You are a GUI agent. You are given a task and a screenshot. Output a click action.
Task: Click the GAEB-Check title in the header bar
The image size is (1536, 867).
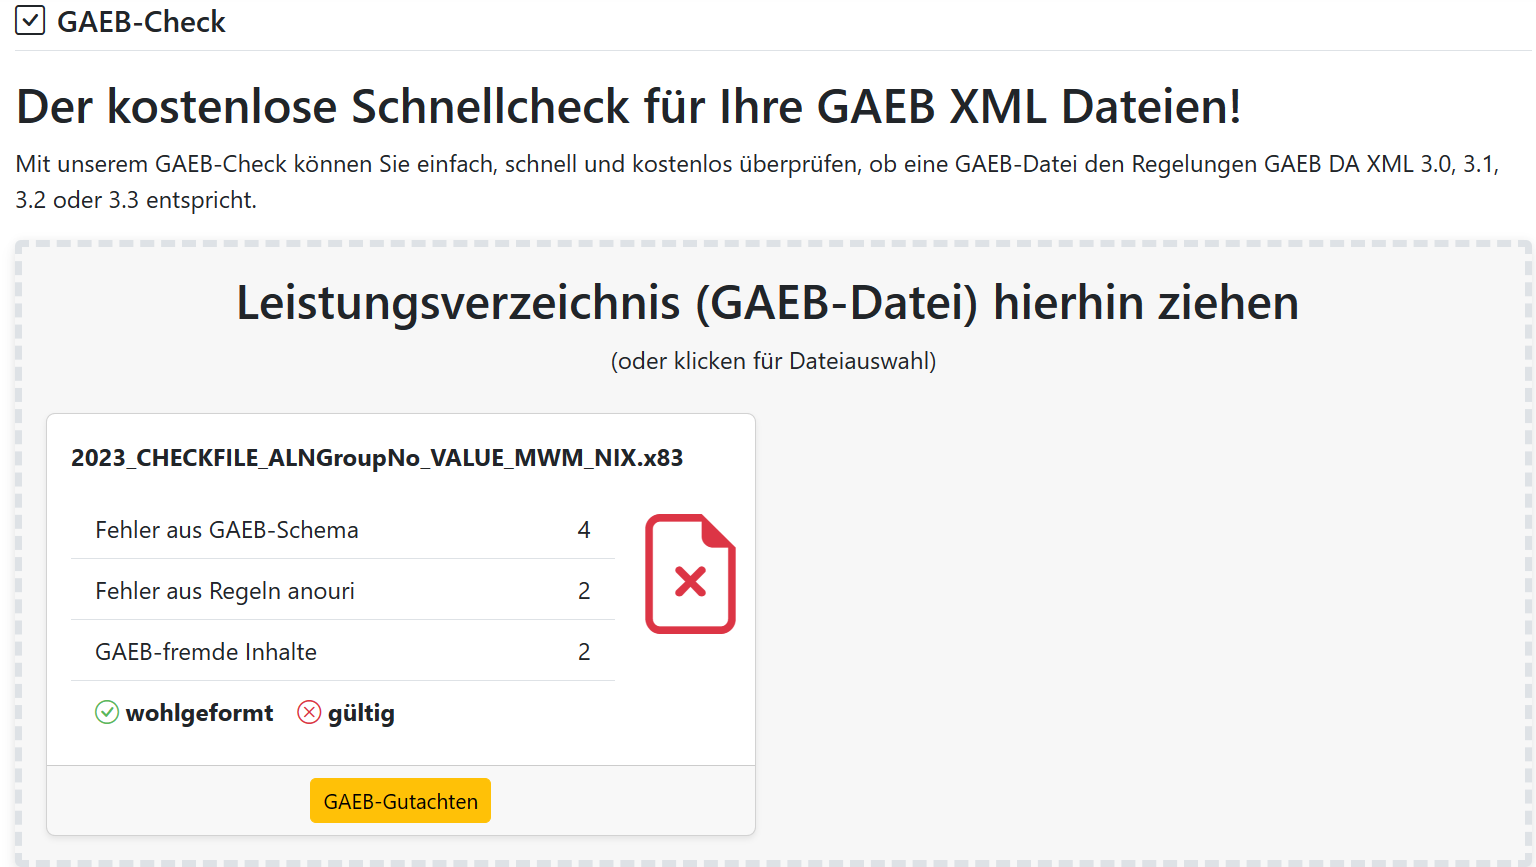(x=143, y=20)
